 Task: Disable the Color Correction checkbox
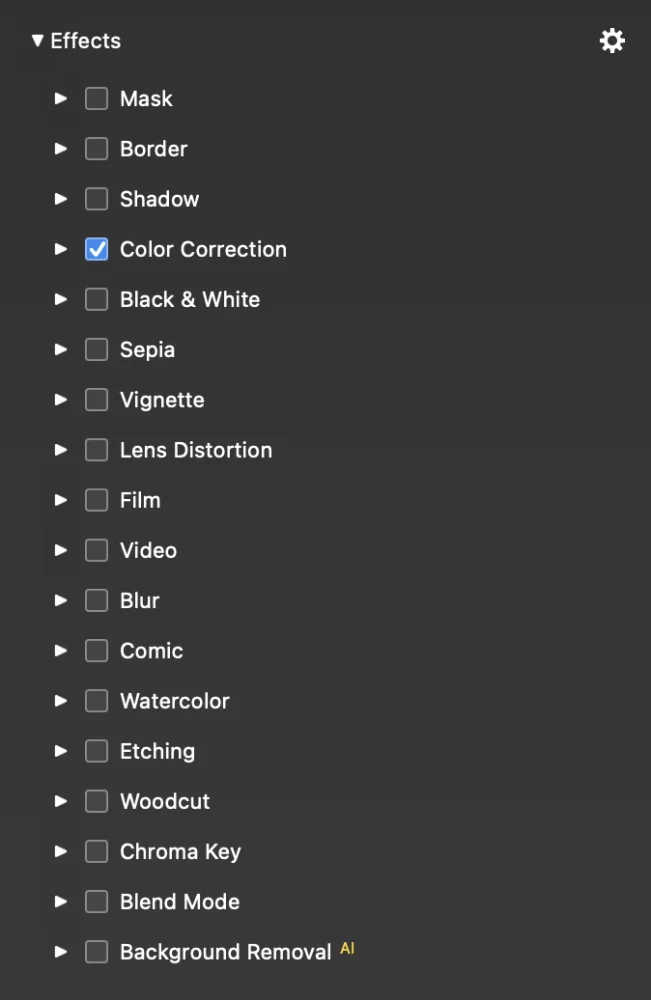(96, 249)
